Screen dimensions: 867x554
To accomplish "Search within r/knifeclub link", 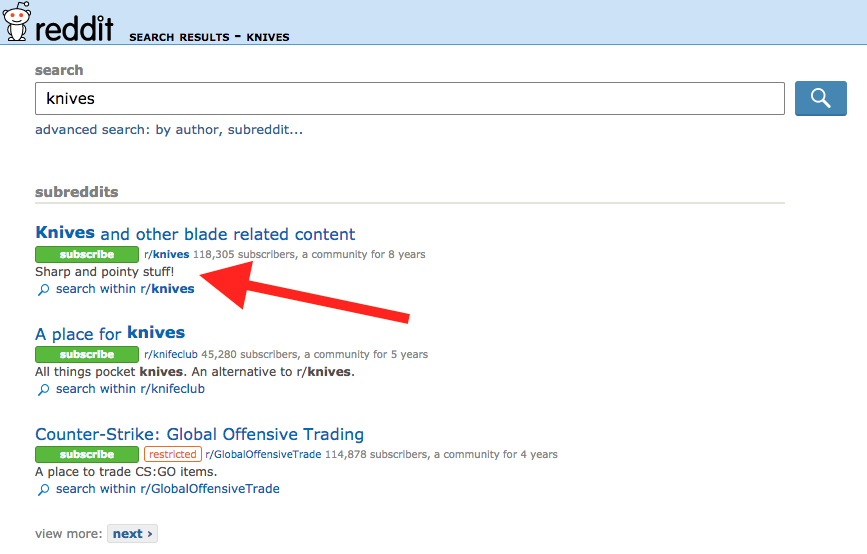I will coord(130,389).
